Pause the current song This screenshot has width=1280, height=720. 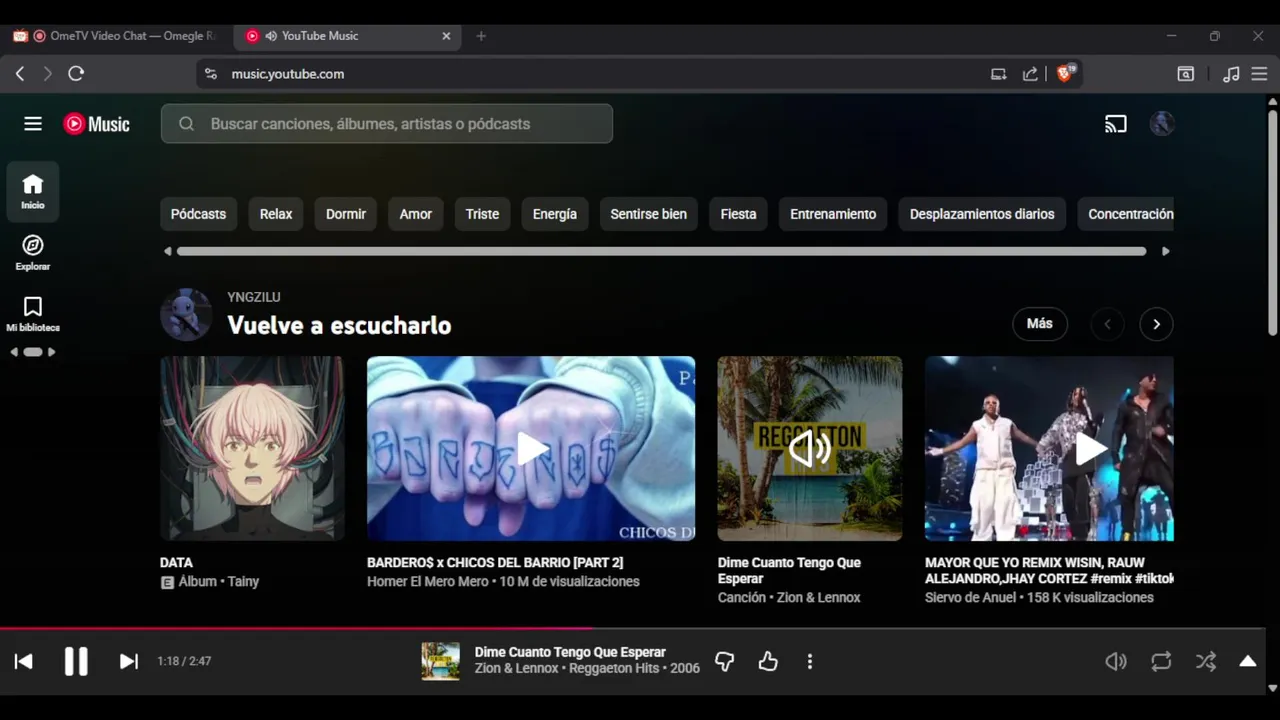76,661
